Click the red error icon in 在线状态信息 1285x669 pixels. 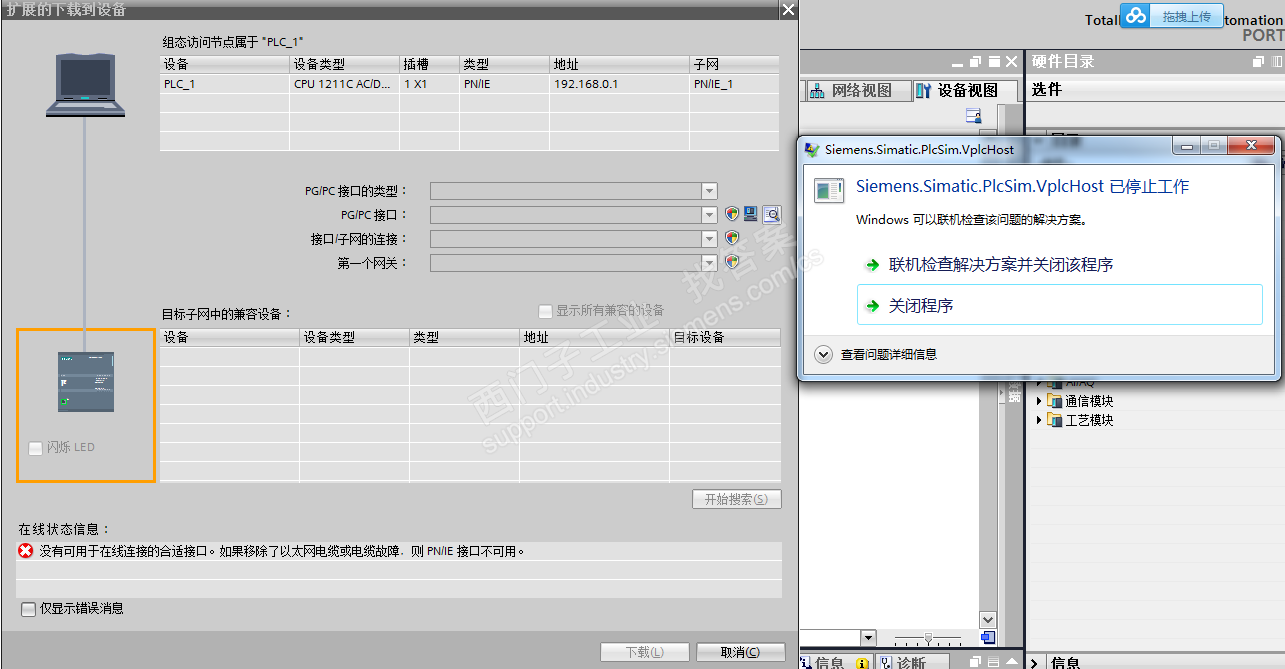[26, 550]
